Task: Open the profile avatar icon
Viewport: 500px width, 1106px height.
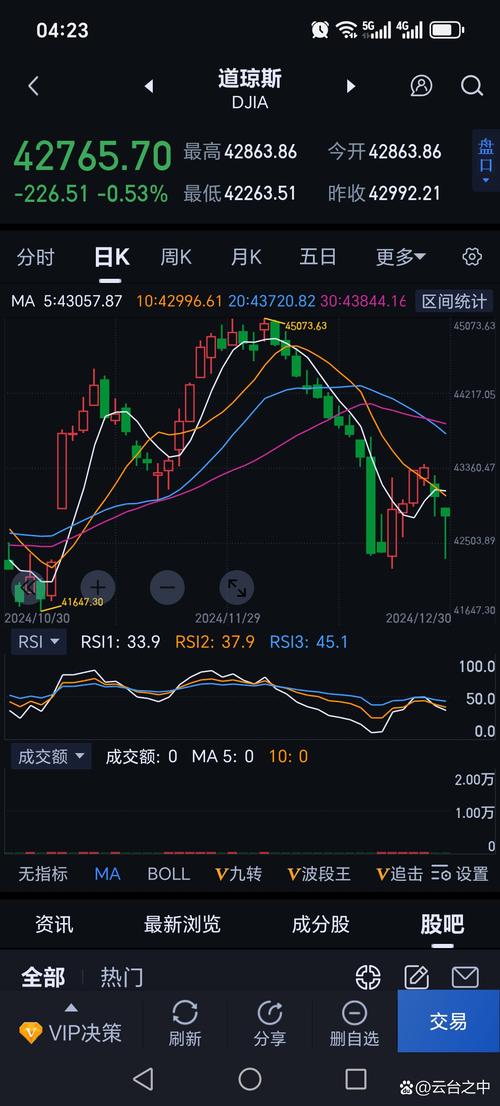Action: (x=421, y=86)
